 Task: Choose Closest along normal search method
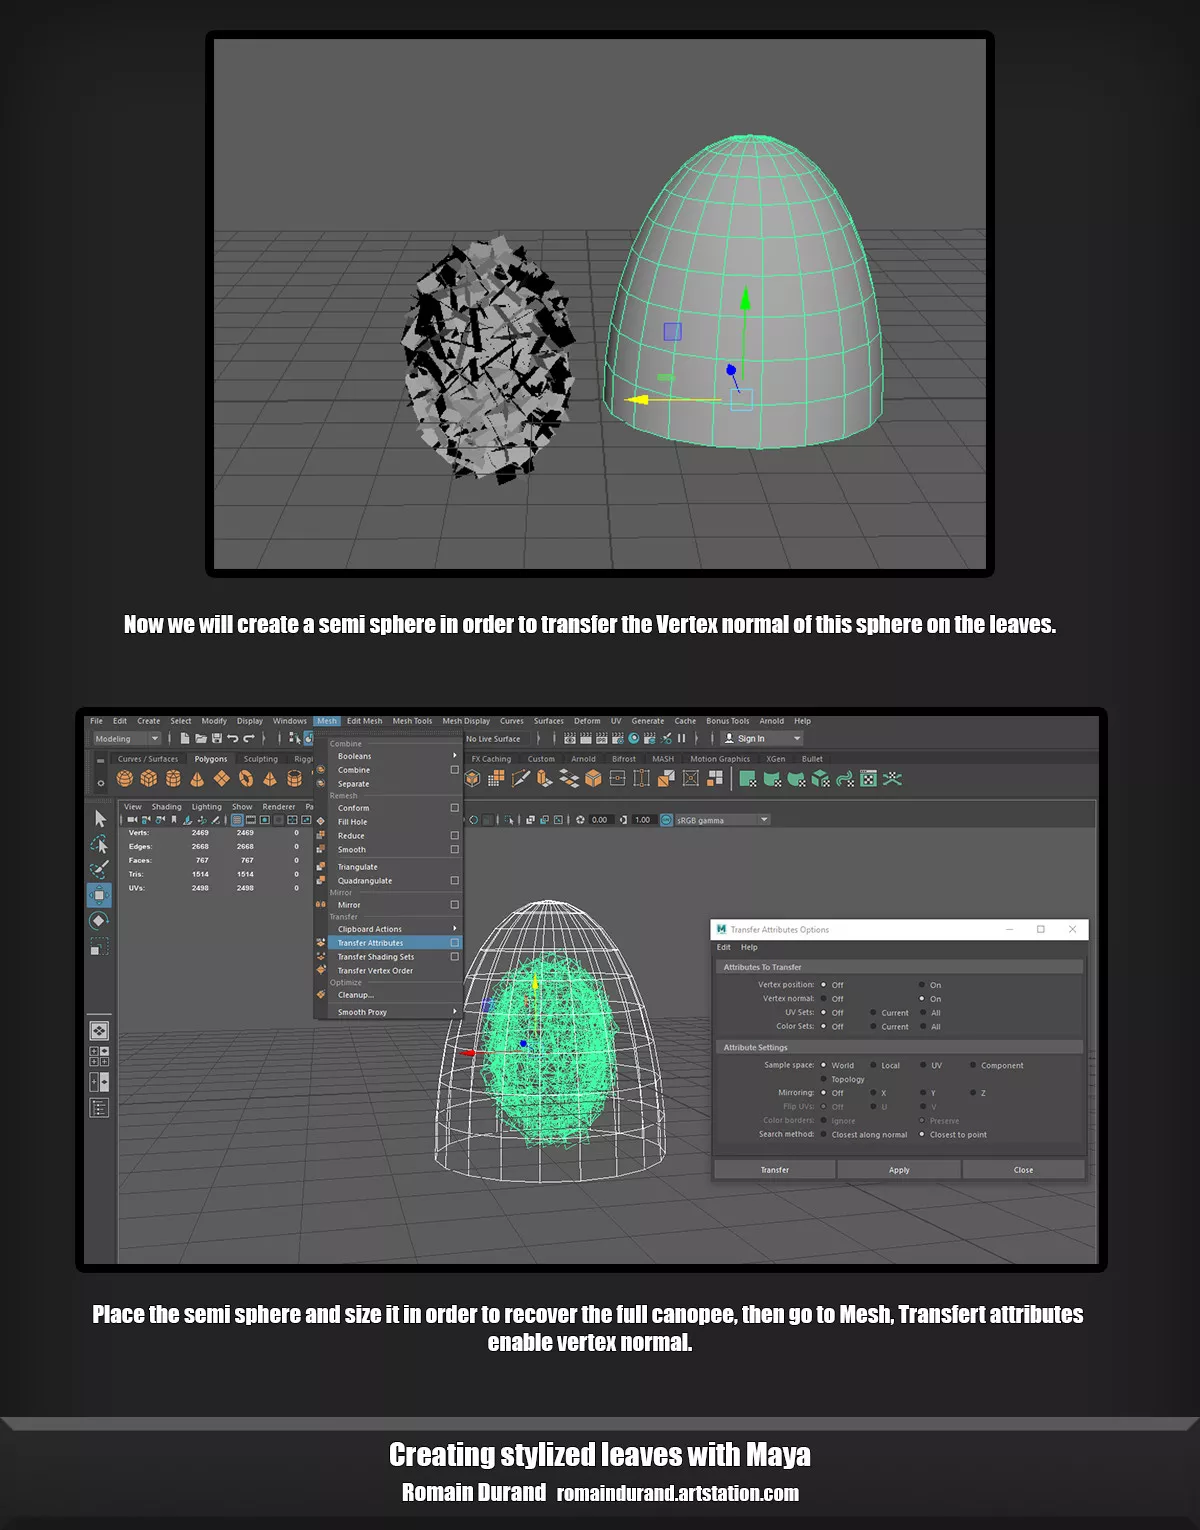[x=824, y=1135]
